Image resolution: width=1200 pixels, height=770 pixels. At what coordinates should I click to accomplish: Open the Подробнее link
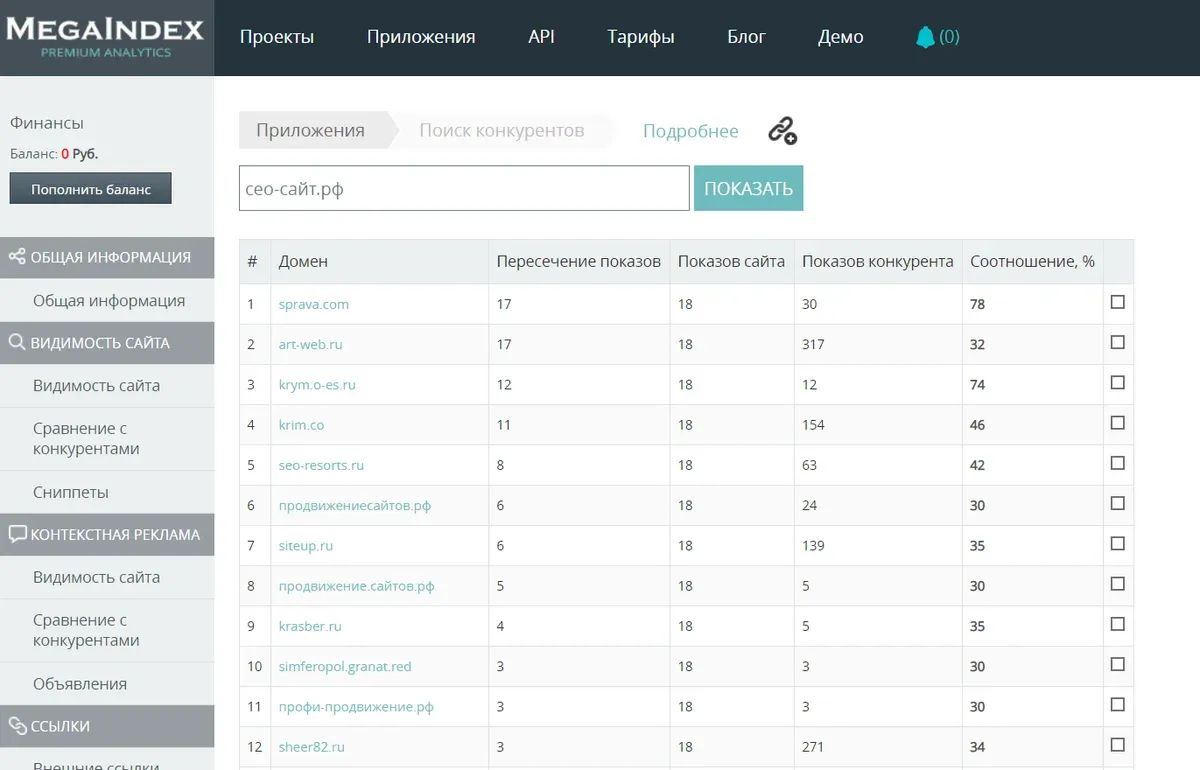point(691,131)
